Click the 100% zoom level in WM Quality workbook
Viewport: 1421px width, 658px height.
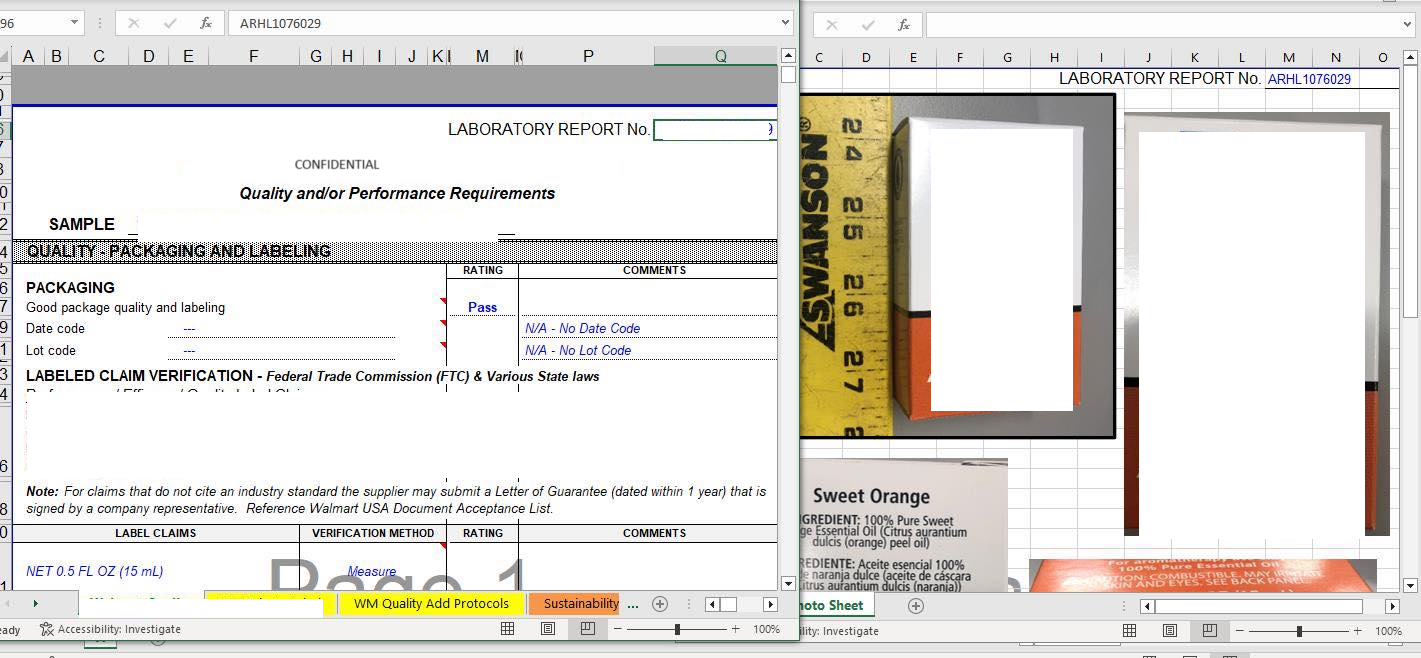(x=766, y=629)
